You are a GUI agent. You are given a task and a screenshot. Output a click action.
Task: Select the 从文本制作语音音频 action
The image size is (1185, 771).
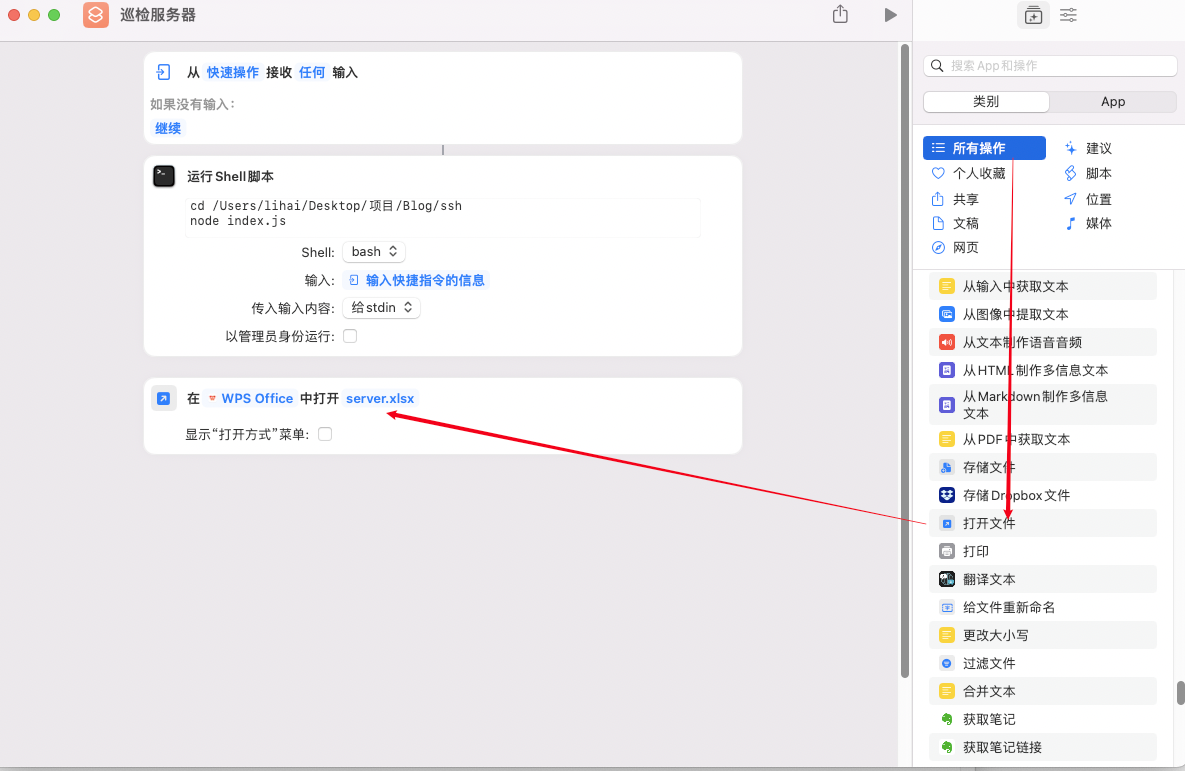click(1042, 342)
